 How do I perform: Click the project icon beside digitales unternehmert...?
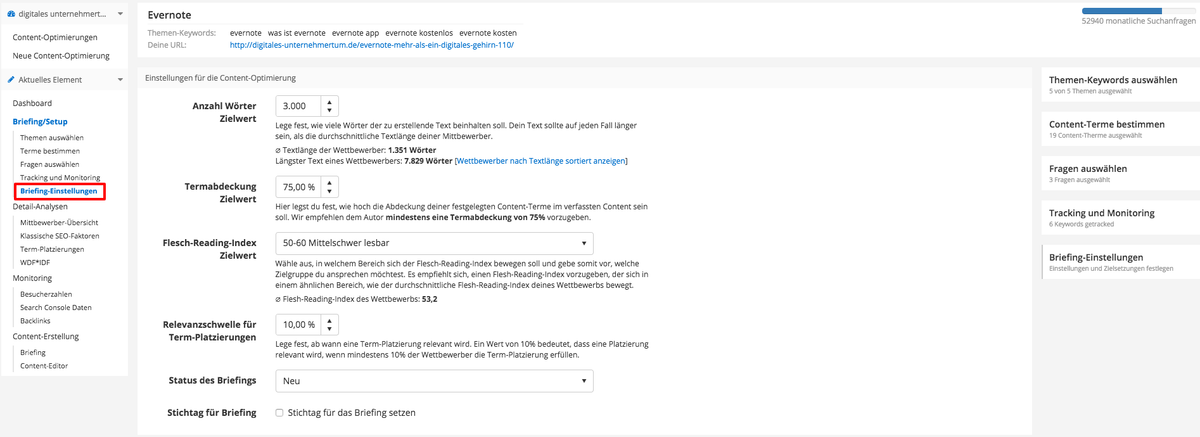coord(12,14)
